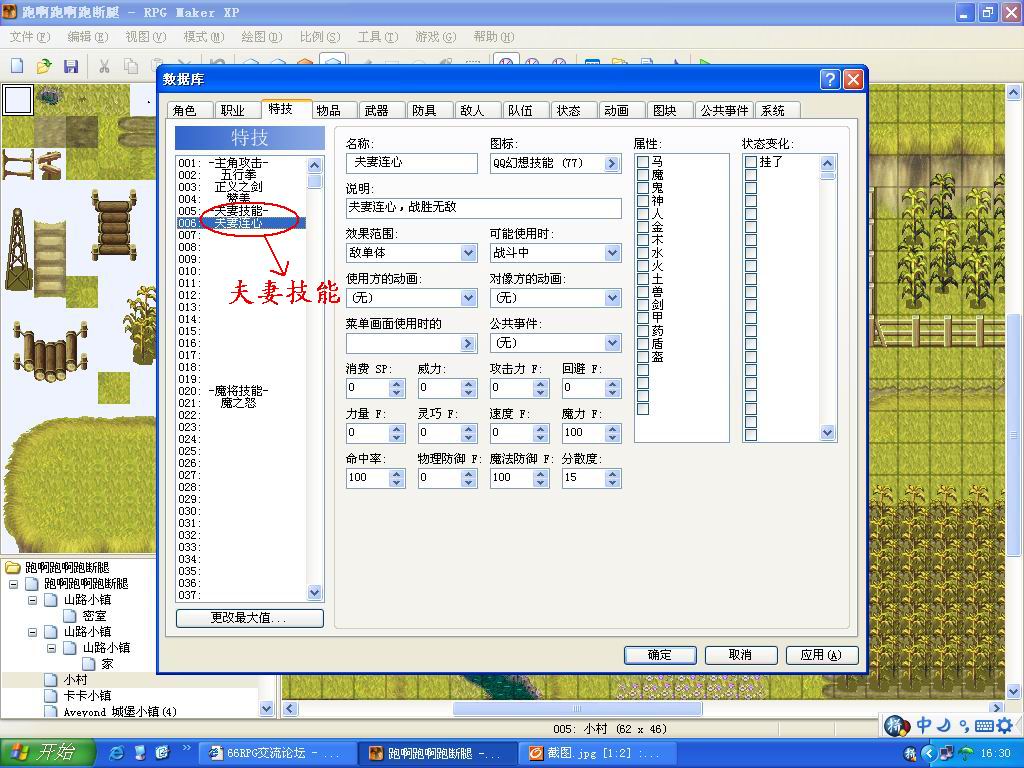Click the 说明 description input field
Screen dimensions: 1024x768
coord(483,208)
